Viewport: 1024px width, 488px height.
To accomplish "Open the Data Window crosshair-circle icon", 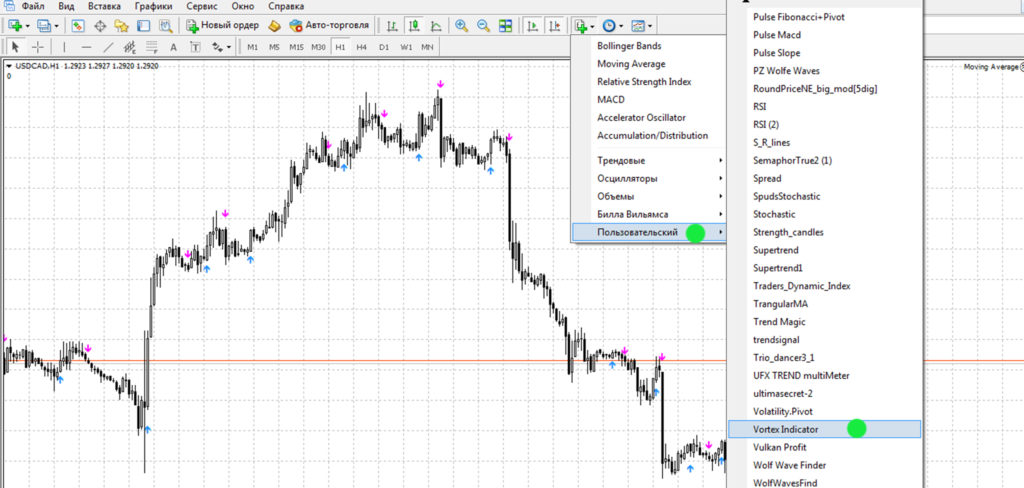I will [100, 26].
